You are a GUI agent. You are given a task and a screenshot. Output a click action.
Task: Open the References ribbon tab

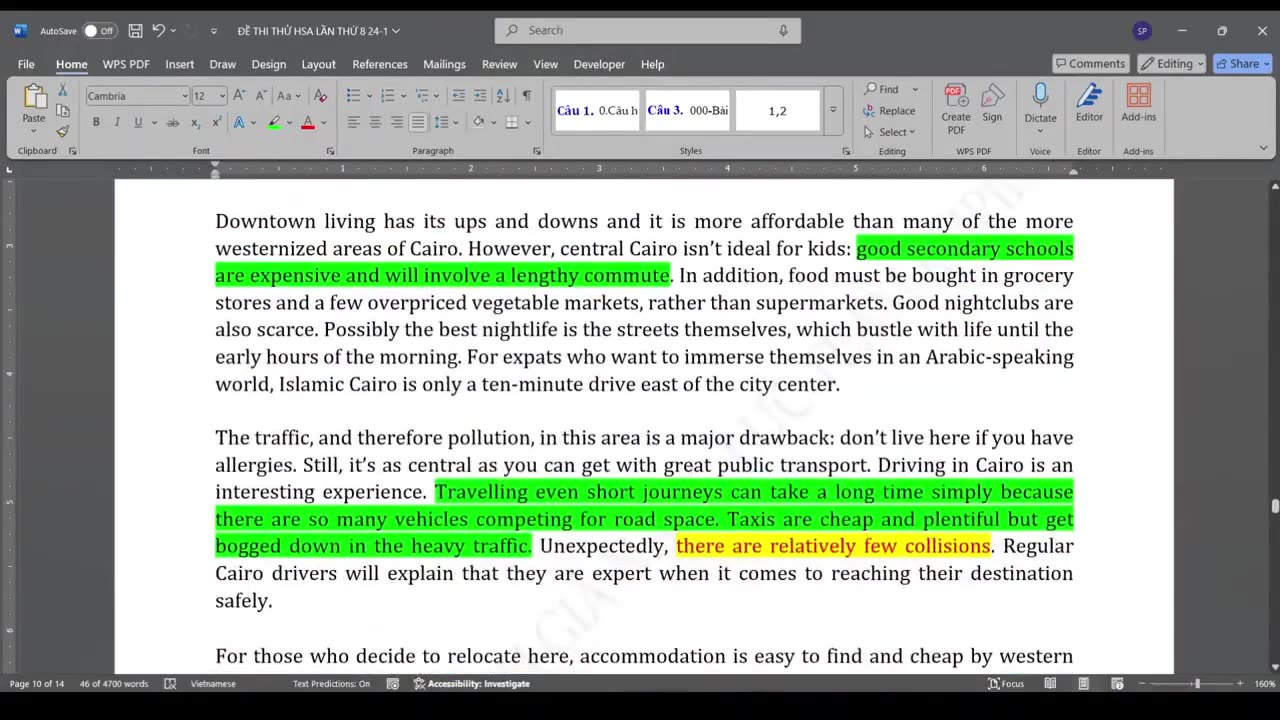379,64
